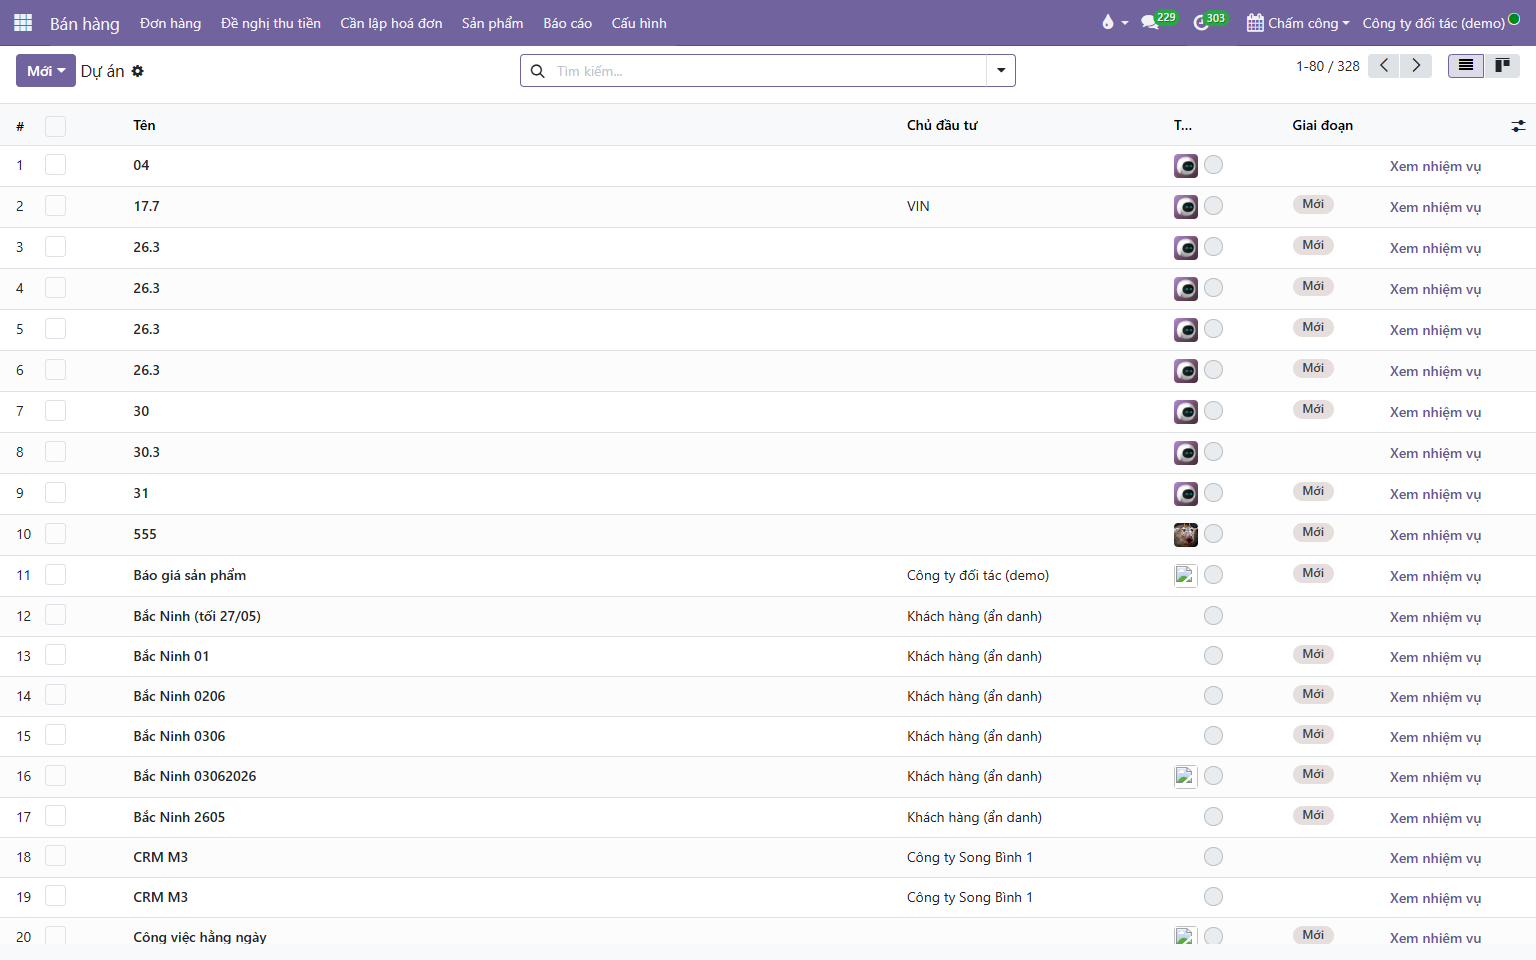Open activities clock icon with 303 badge

(x=1210, y=21)
